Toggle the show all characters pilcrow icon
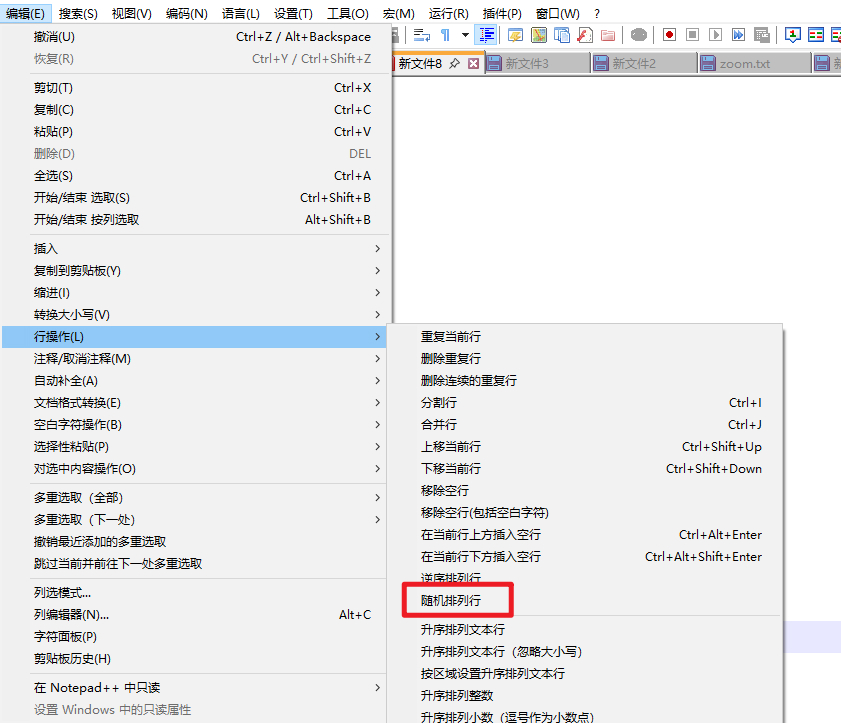The width and height of the screenshot is (841, 723). click(x=445, y=35)
